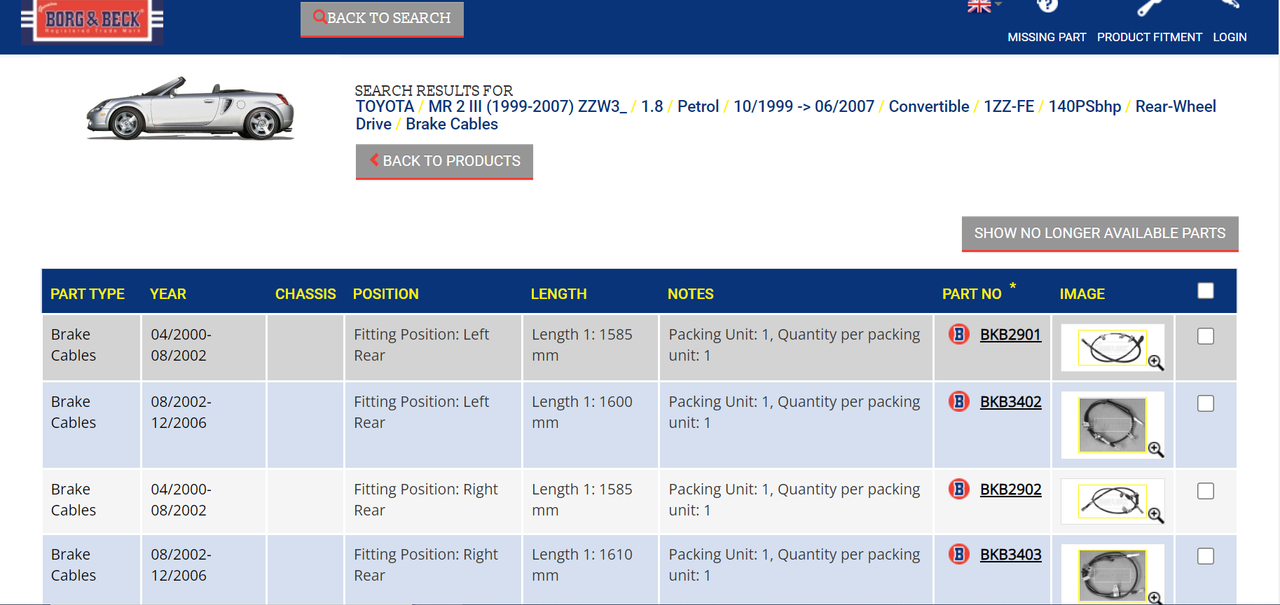Sort by YEAR column header
1280x605 pixels.
coord(168,294)
